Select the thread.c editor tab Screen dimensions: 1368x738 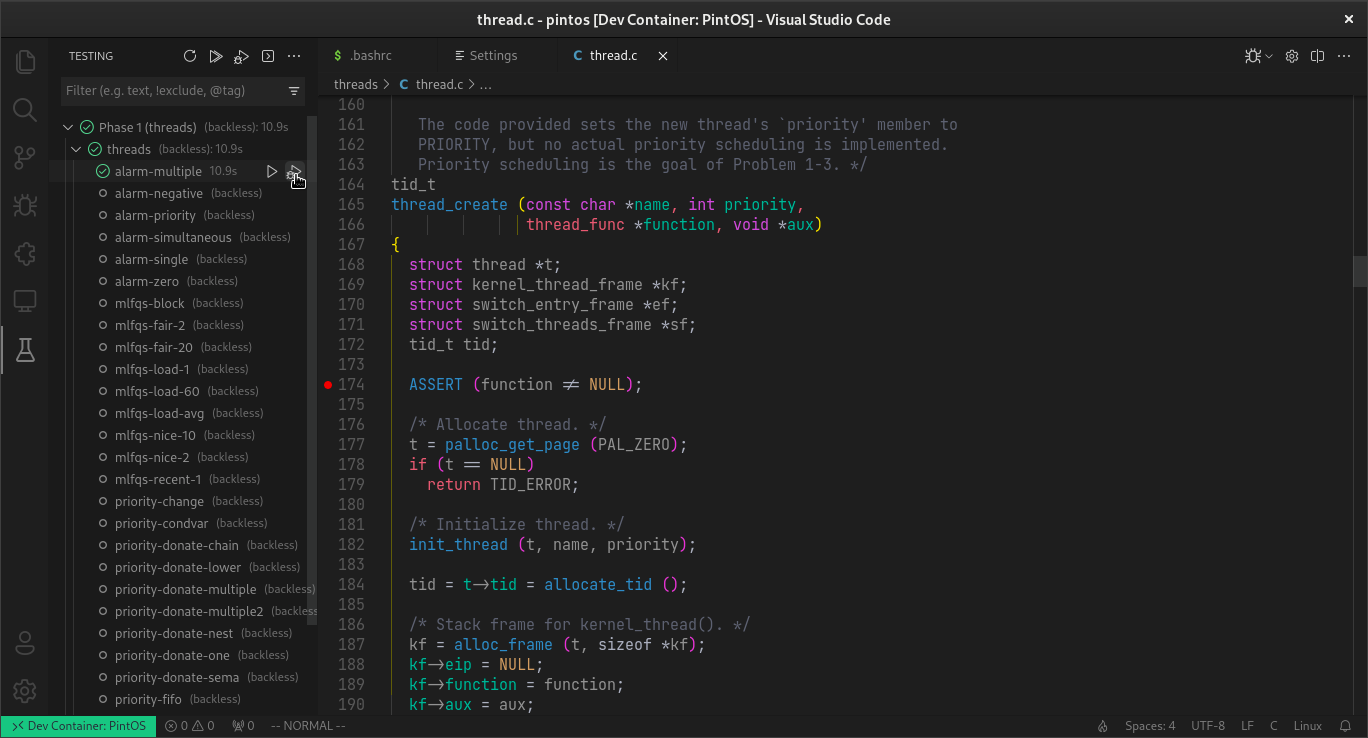coord(613,56)
